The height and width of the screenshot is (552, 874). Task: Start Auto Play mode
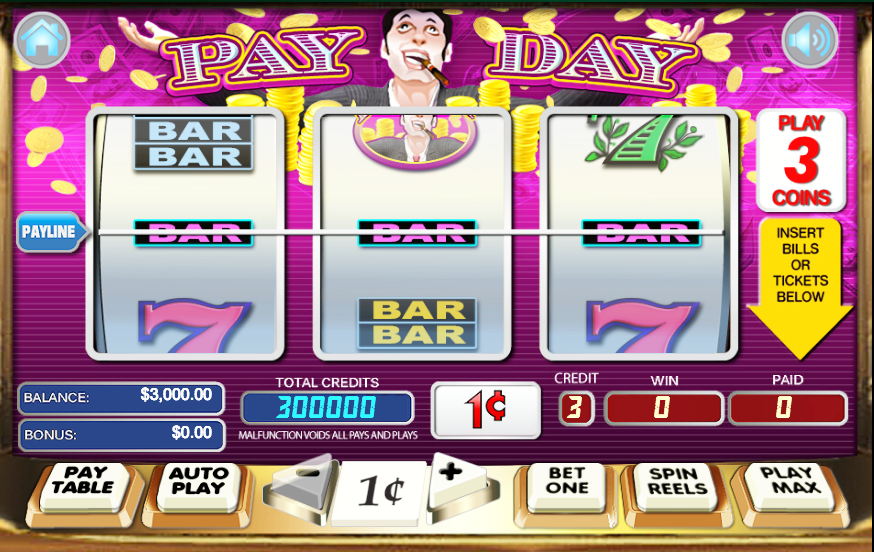click(x=199, y=486)
